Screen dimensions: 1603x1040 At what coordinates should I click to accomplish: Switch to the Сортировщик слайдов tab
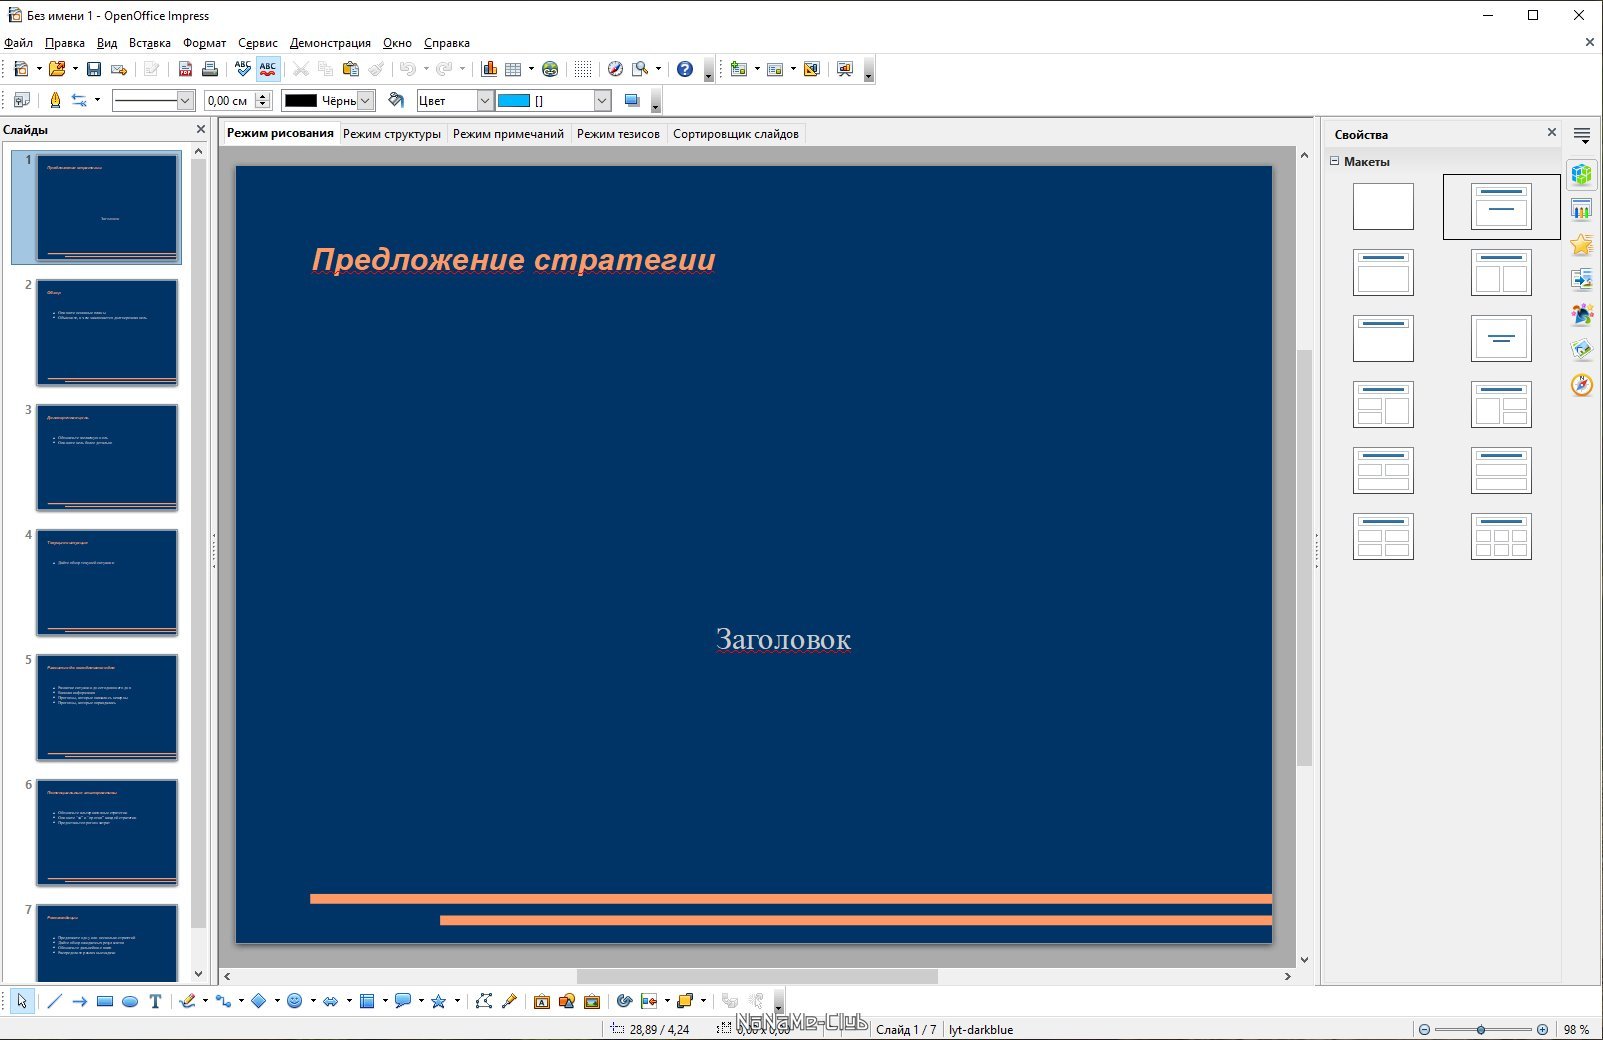pos(735,134)
